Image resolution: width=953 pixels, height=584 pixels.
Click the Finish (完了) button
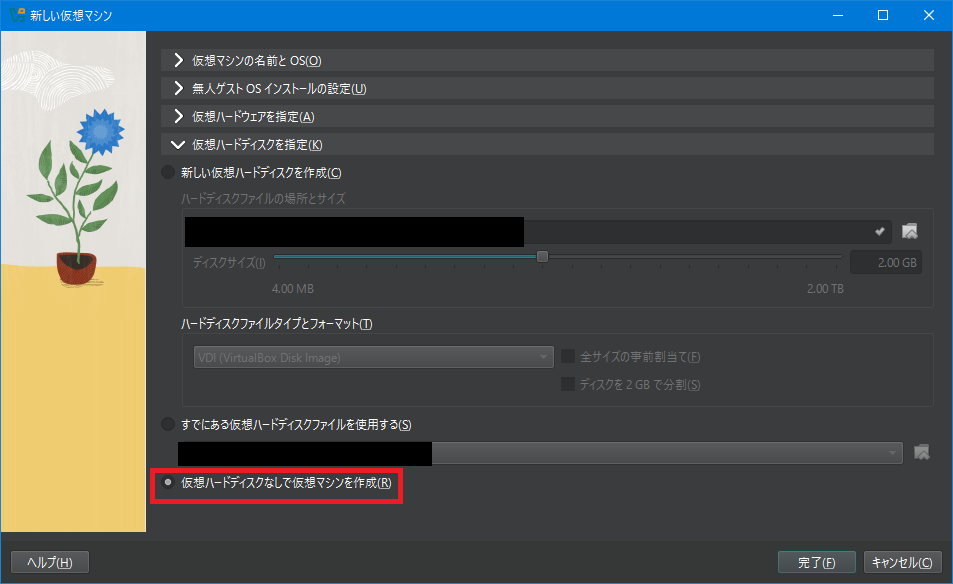tap(816, 562)
